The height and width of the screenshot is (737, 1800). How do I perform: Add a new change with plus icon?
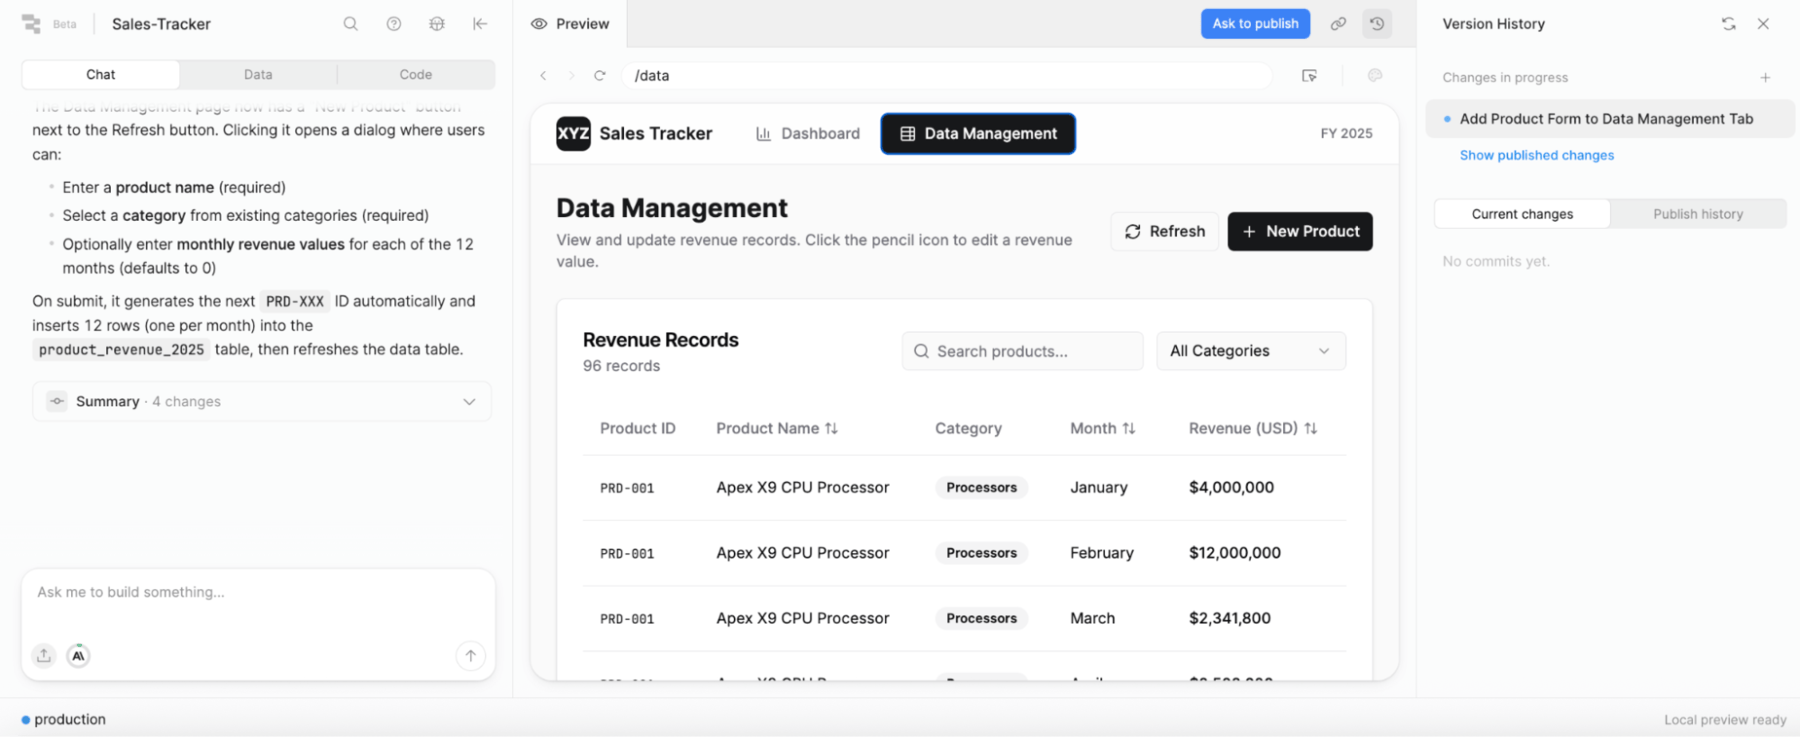pyautogui.click(x=1765, y=78)
